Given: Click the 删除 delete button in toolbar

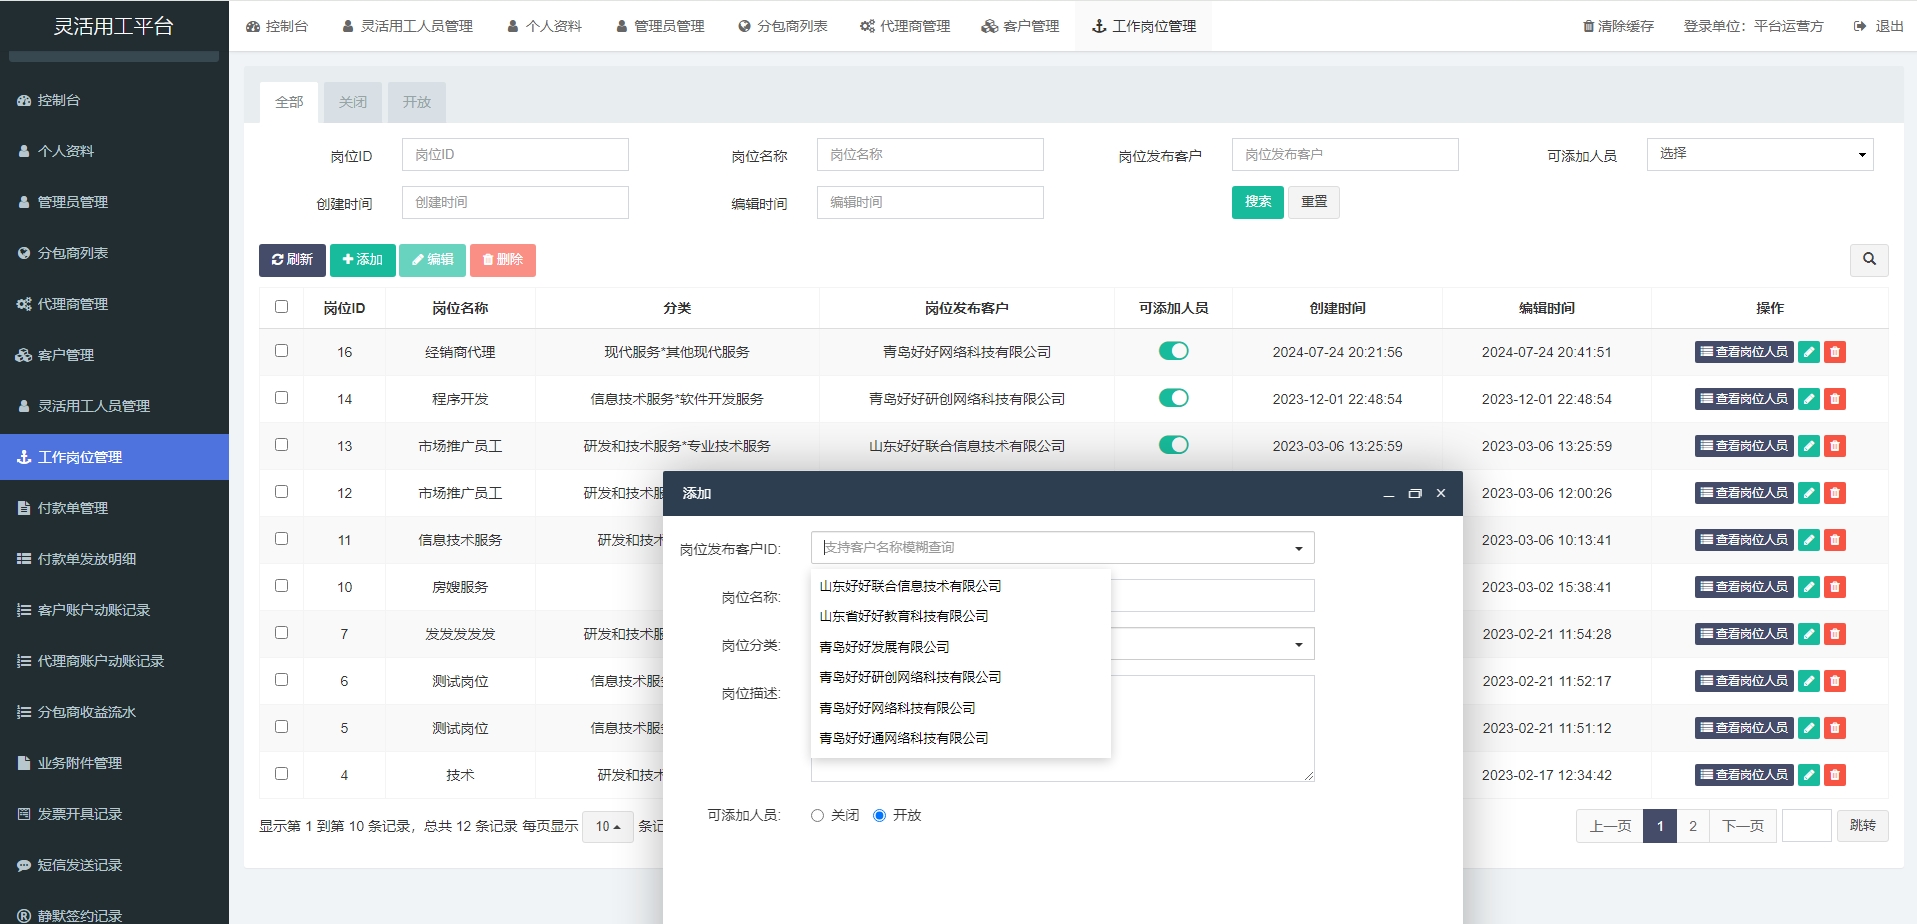Looking at the screenshot, I should click(503, 260).
